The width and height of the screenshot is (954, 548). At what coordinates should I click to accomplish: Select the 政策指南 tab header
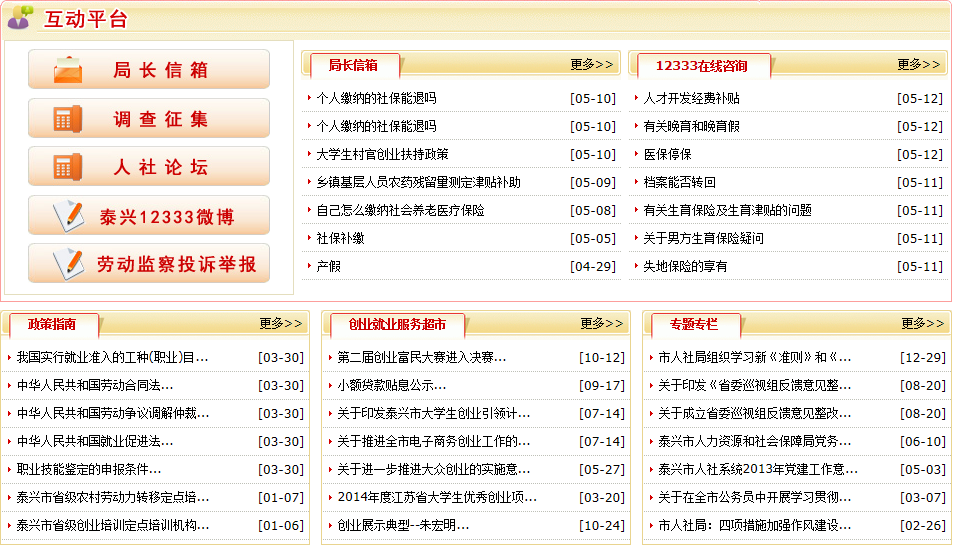53,325
